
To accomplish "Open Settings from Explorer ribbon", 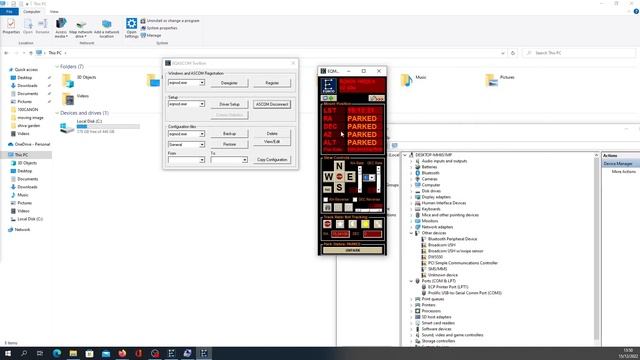I will pyautogui.click(x=131, y=28).
